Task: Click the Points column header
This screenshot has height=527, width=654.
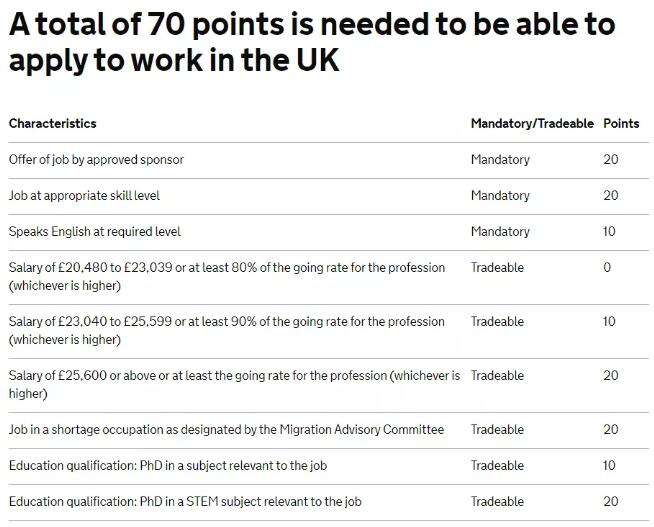Action: click(621, 124)
